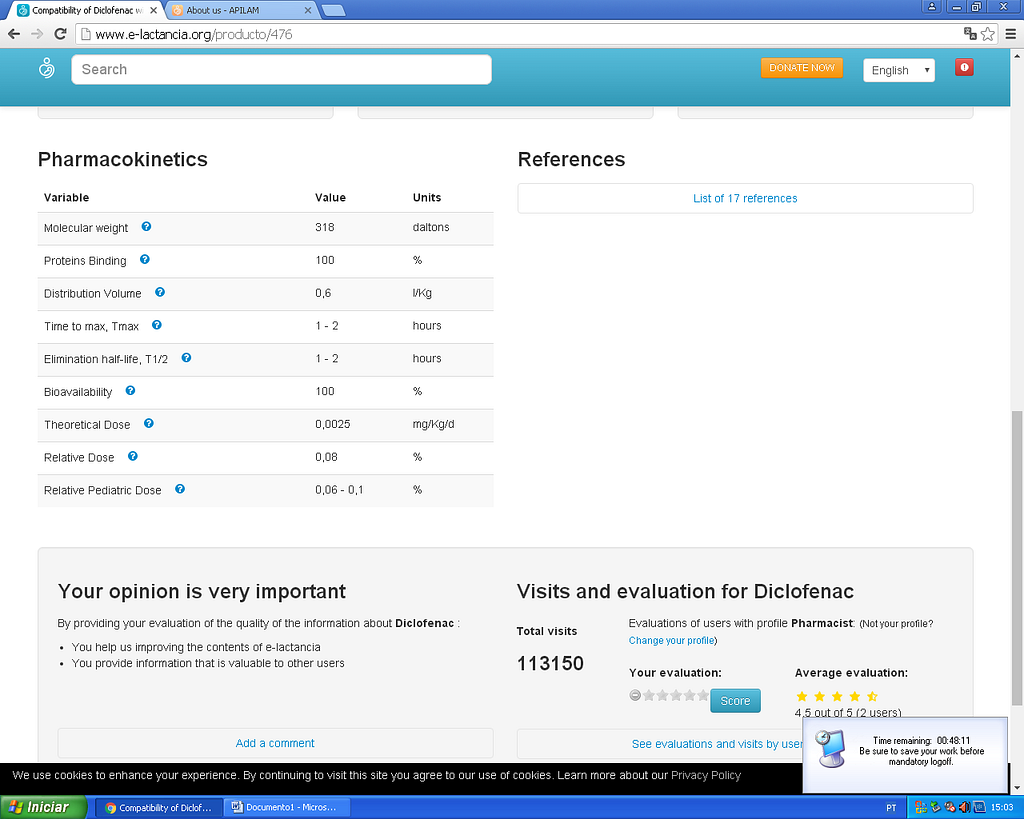Open a new browser tab
The width and height of the screenshot is (1024, 819).
point(333,10)
